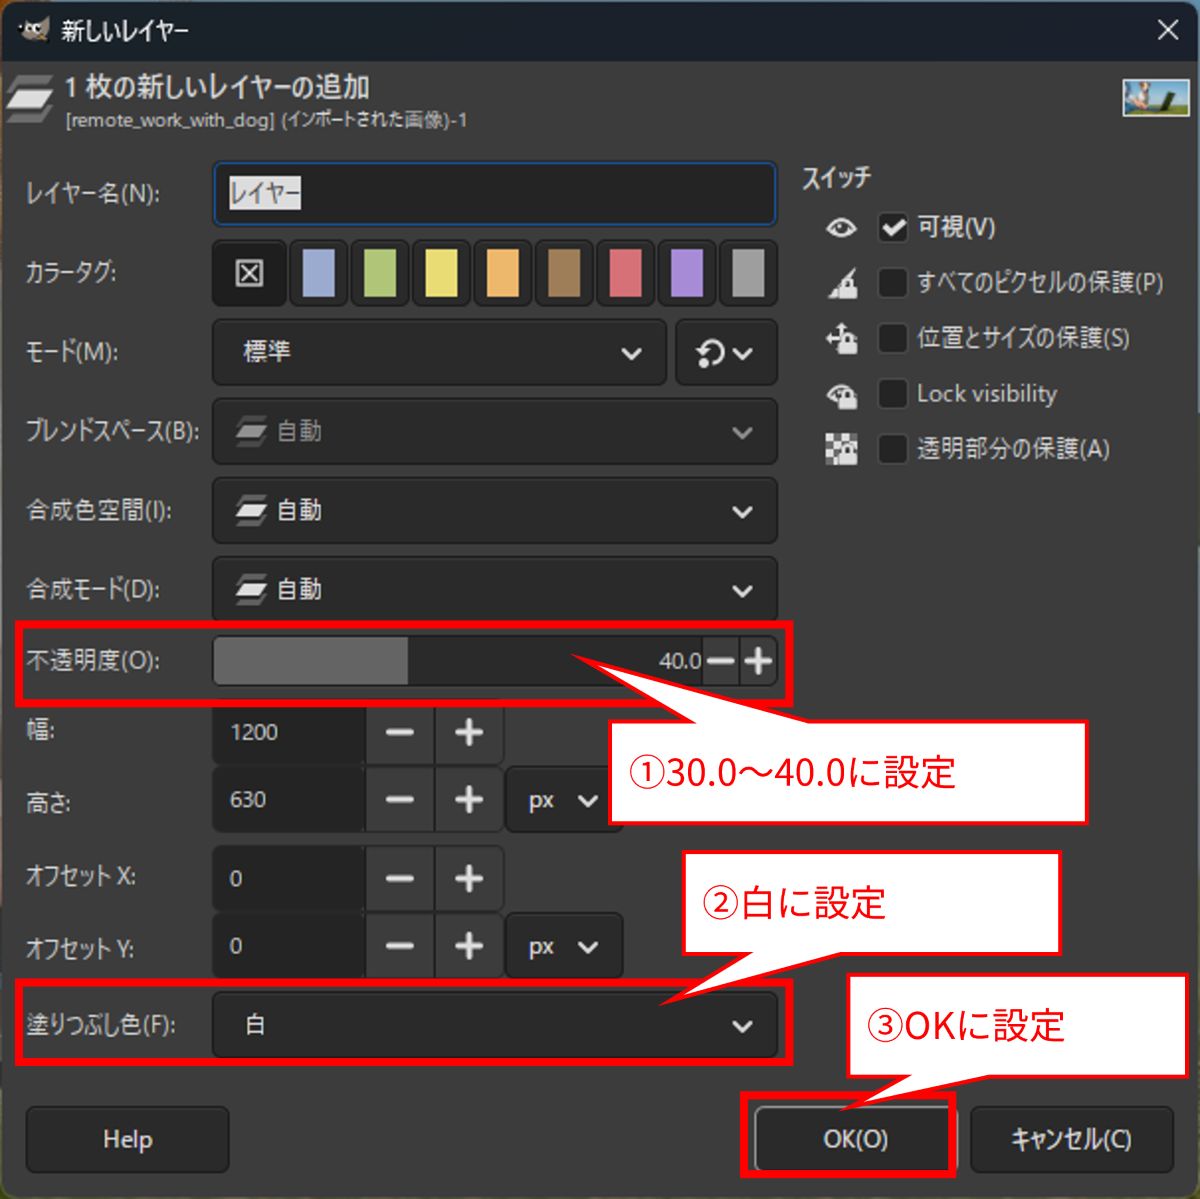Image resolution: width=1200 pixels, height=1199 pixels.
Task: Click the キャンセル(C) cancel button
Action: click(x=1071, y=1139)
